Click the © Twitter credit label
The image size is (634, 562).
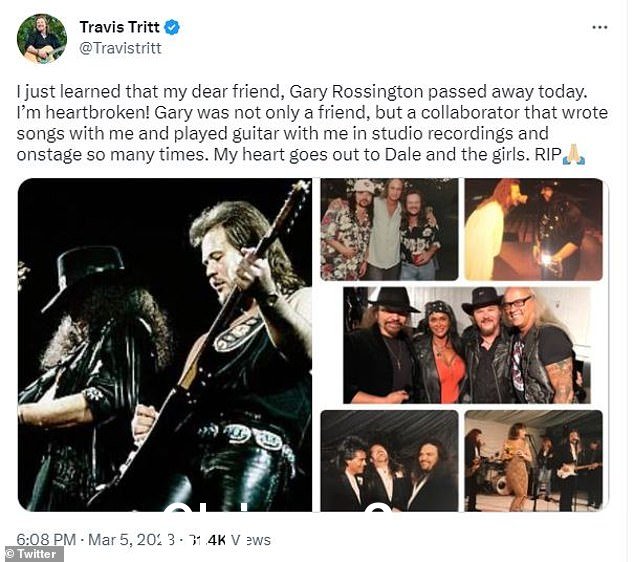(32, 554)
